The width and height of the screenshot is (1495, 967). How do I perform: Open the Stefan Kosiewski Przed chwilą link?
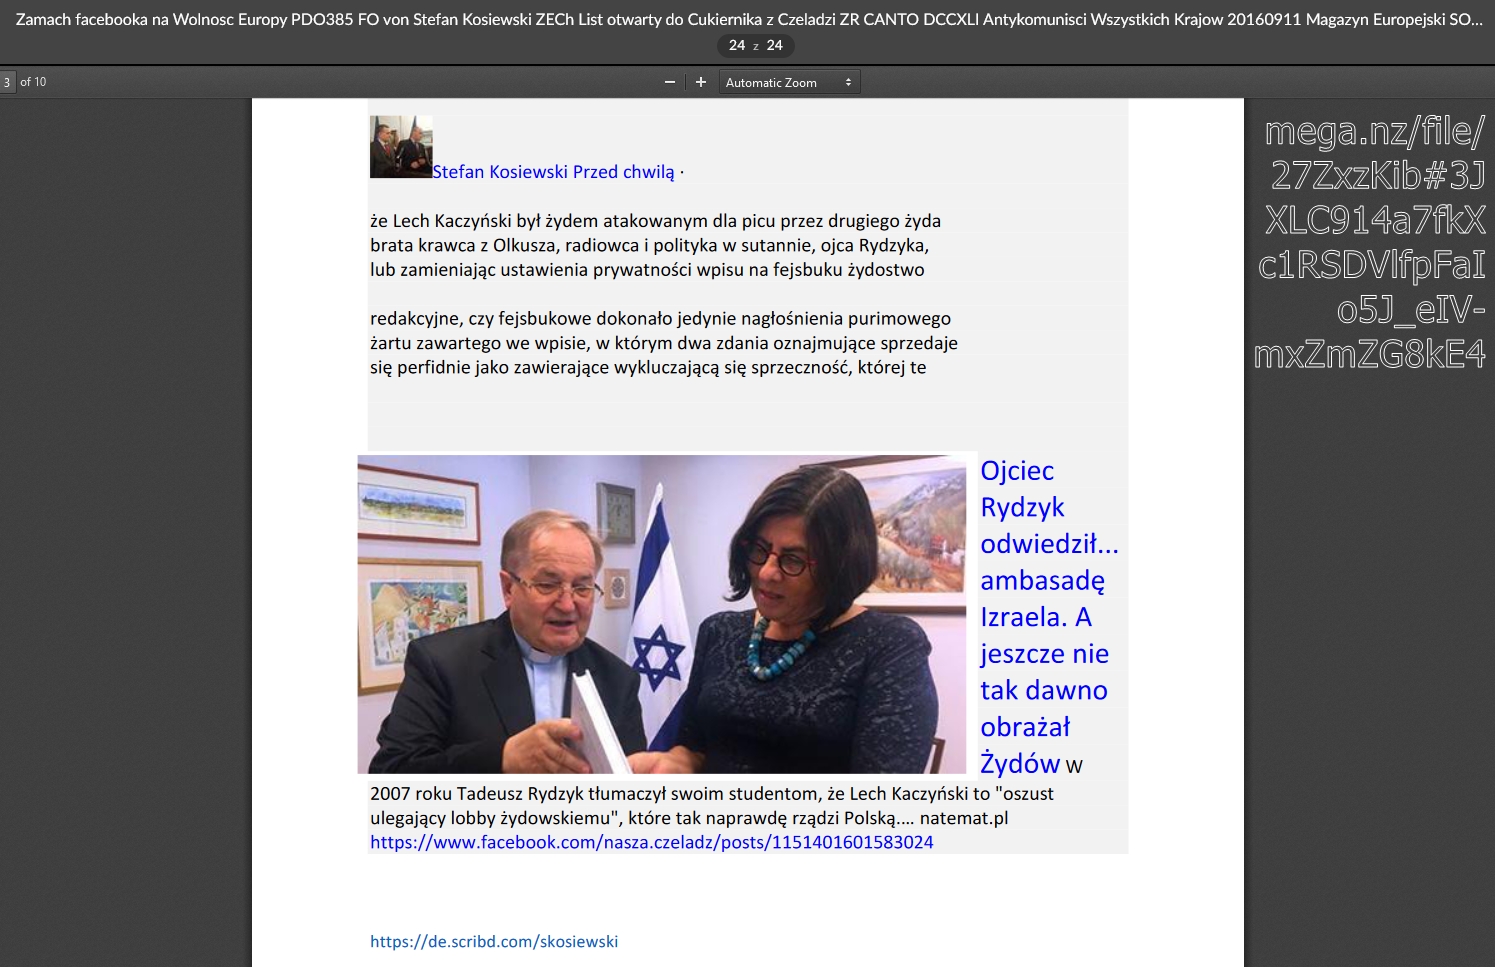(x=553, y=172)
